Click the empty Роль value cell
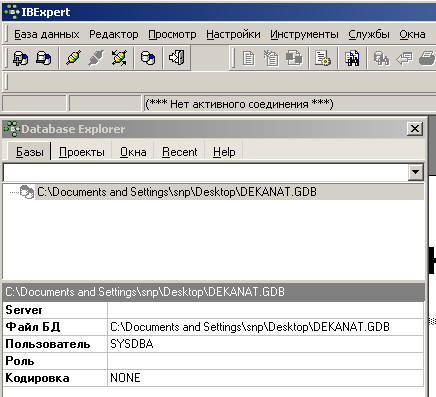436x397 pixels. (265, 361)
